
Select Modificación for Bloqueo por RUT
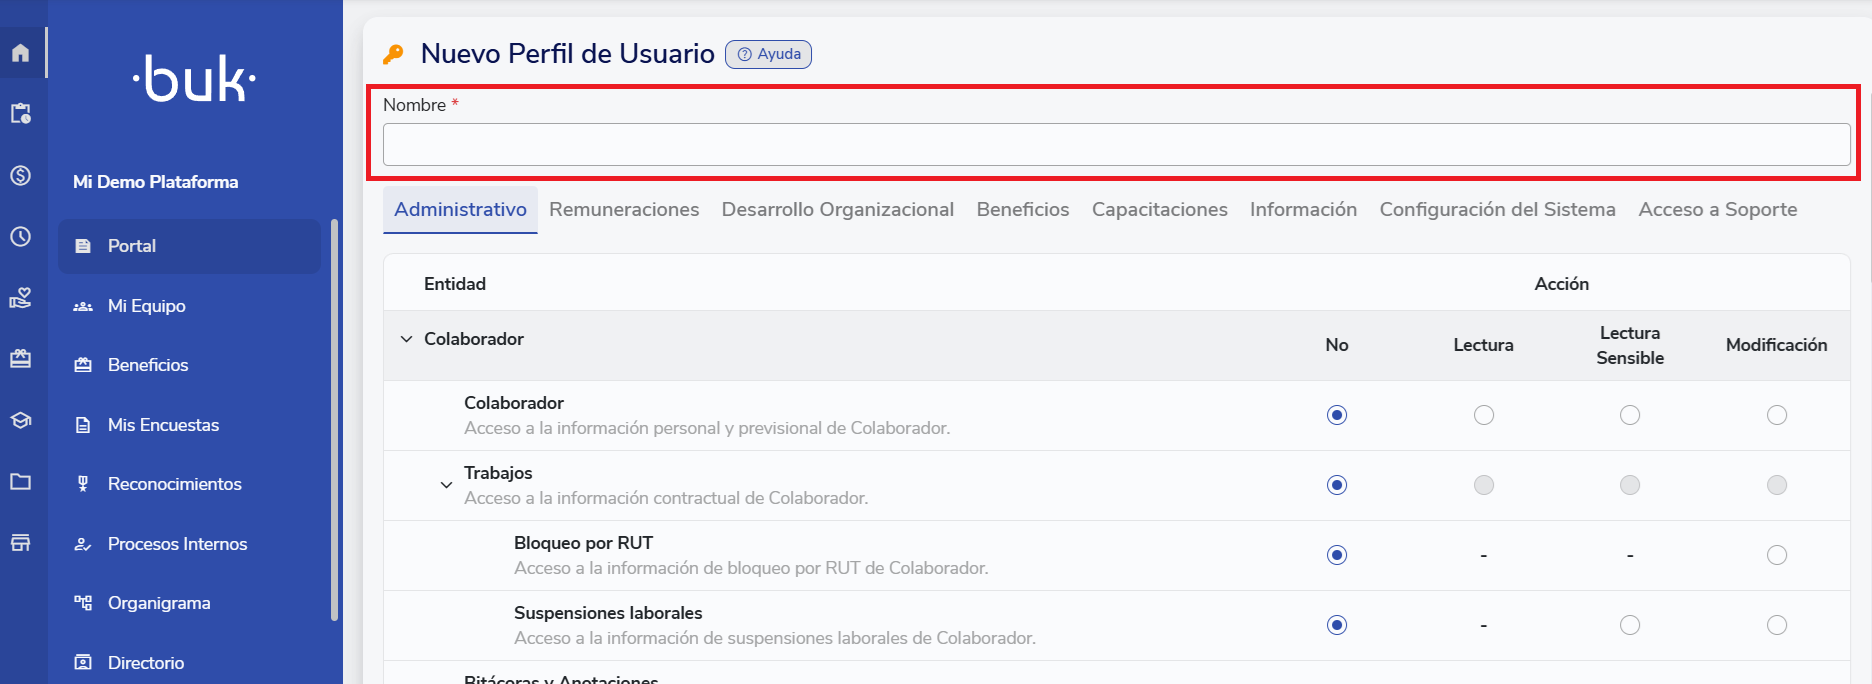pyautogui.click(x=1776, y=555)
